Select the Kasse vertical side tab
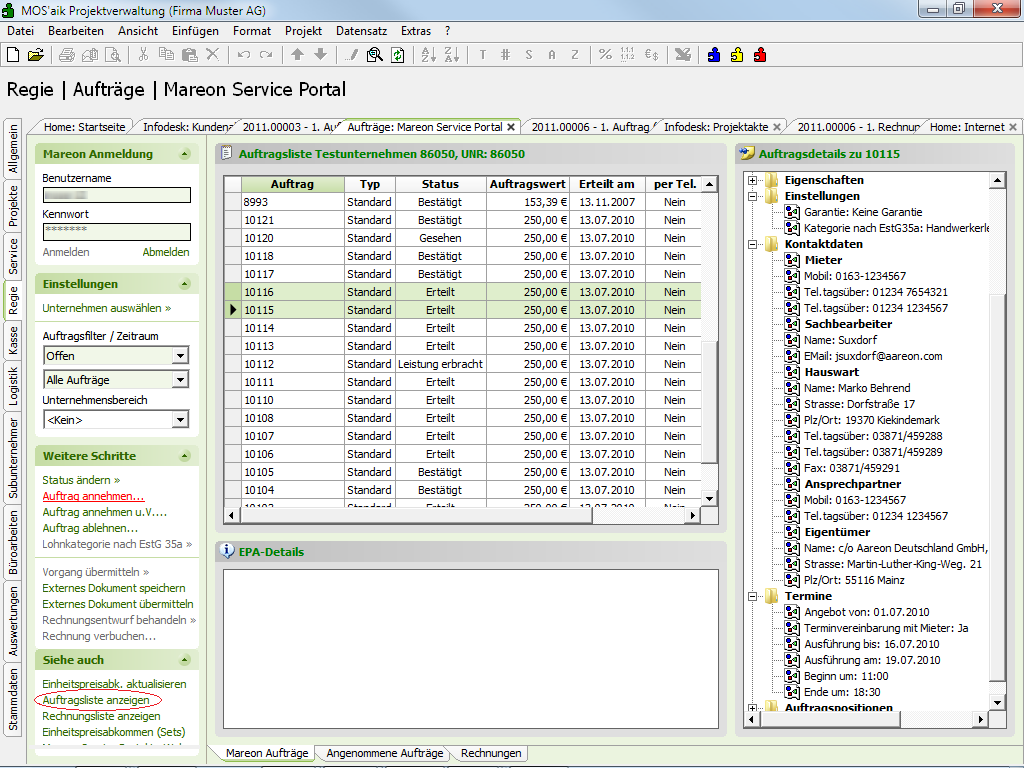The image size is (1024, 768). 13,341
